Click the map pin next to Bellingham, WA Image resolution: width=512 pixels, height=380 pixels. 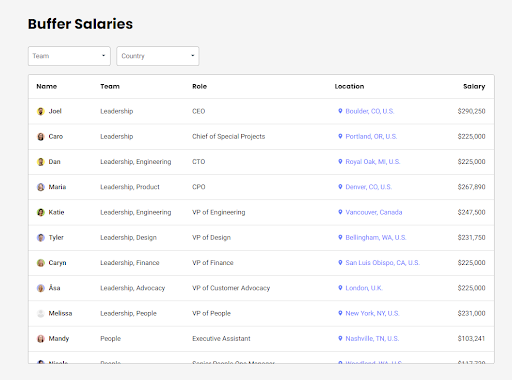click(x=340, y=237)
